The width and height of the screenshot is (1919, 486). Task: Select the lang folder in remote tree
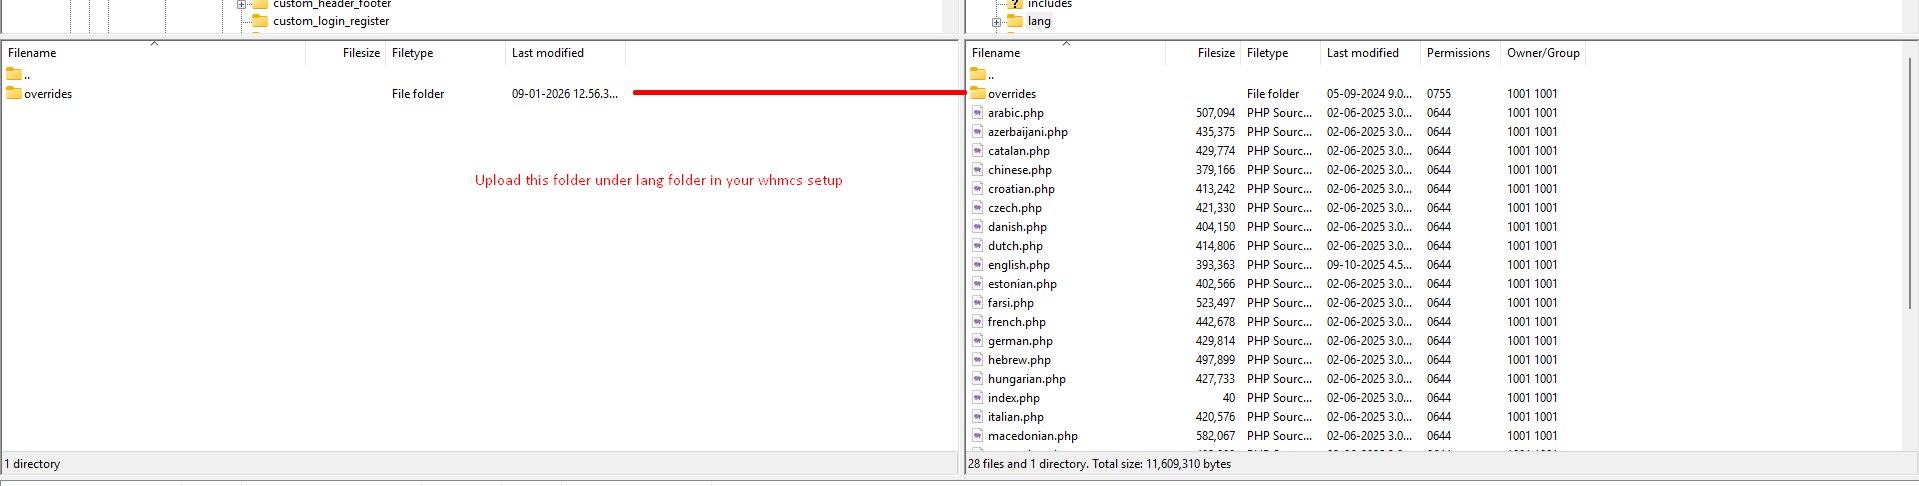[1039, 21]
